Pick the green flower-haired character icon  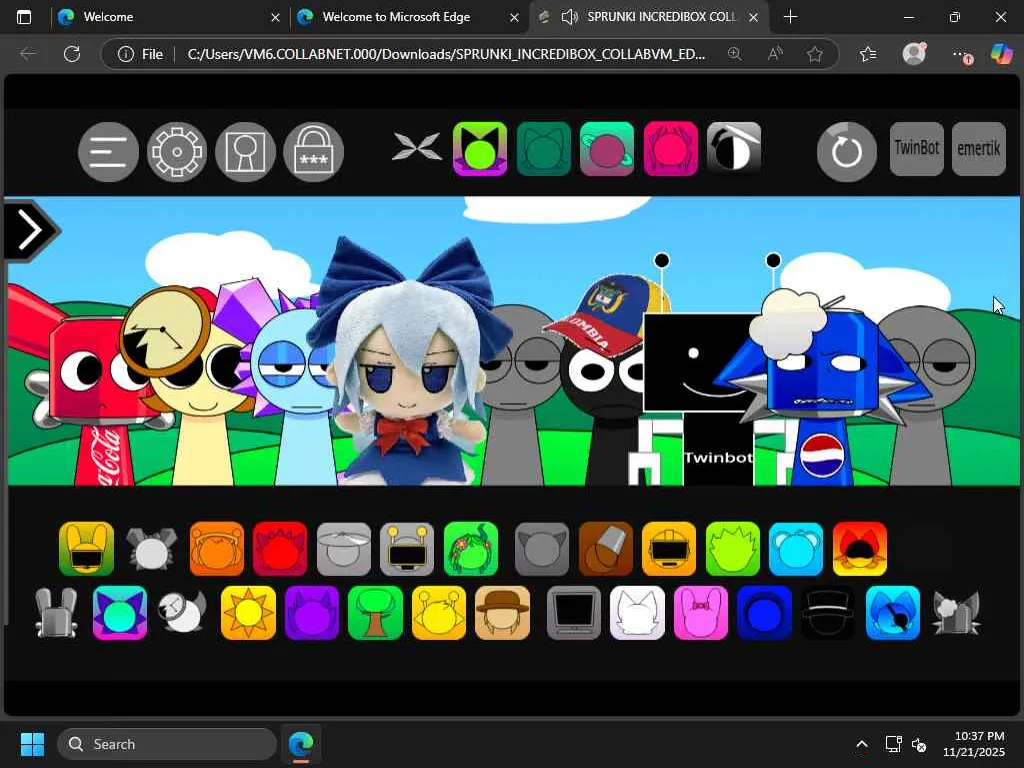click(471, 549)
